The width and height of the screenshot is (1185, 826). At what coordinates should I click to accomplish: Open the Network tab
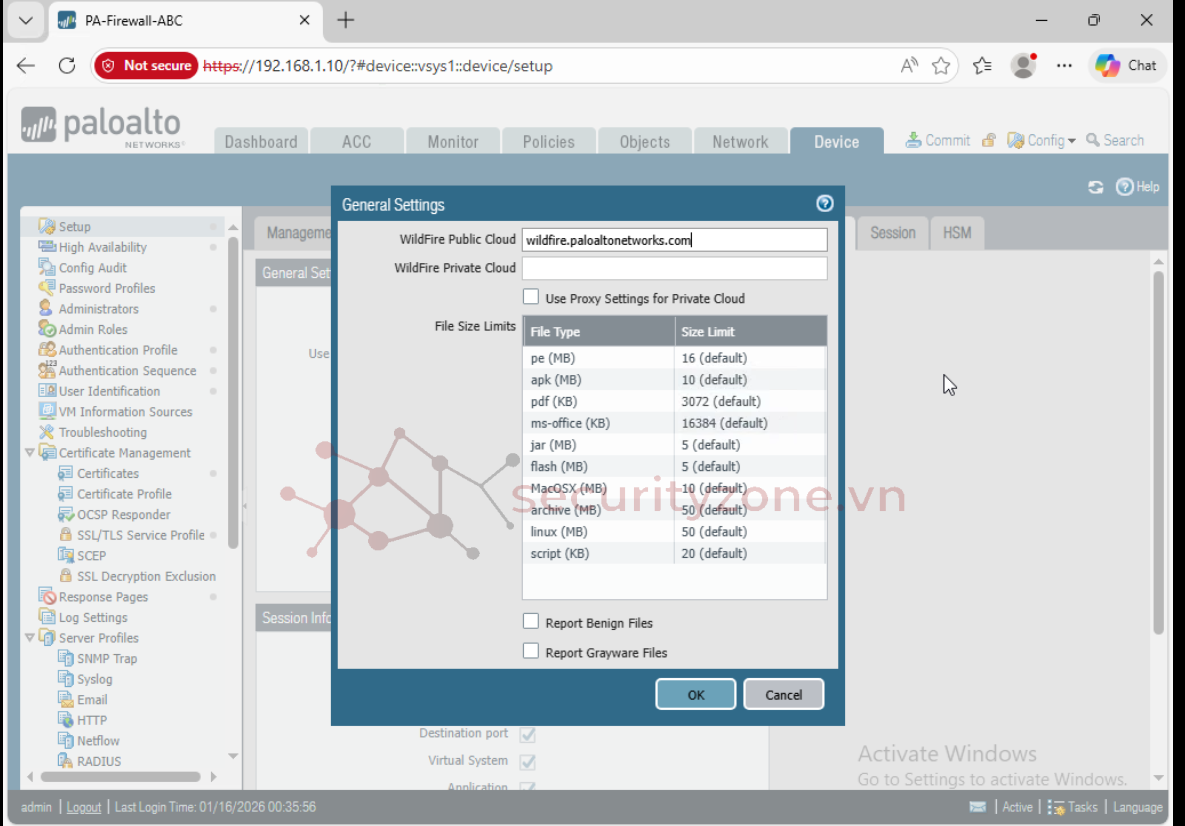tap(740, 142)
